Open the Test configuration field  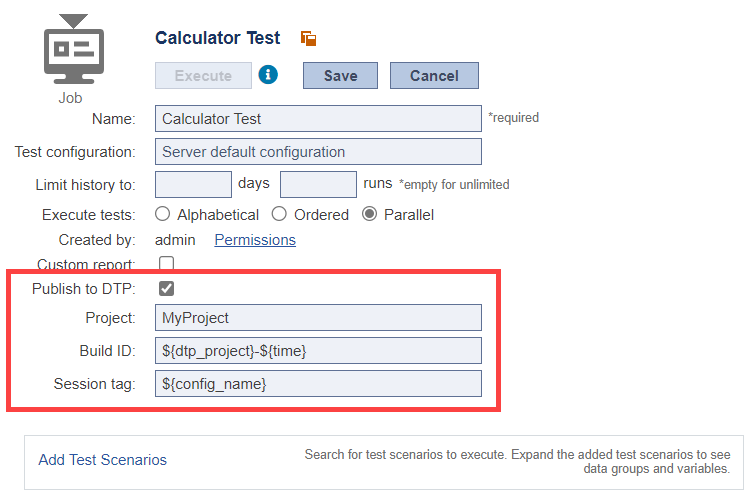tap(318, 151)
